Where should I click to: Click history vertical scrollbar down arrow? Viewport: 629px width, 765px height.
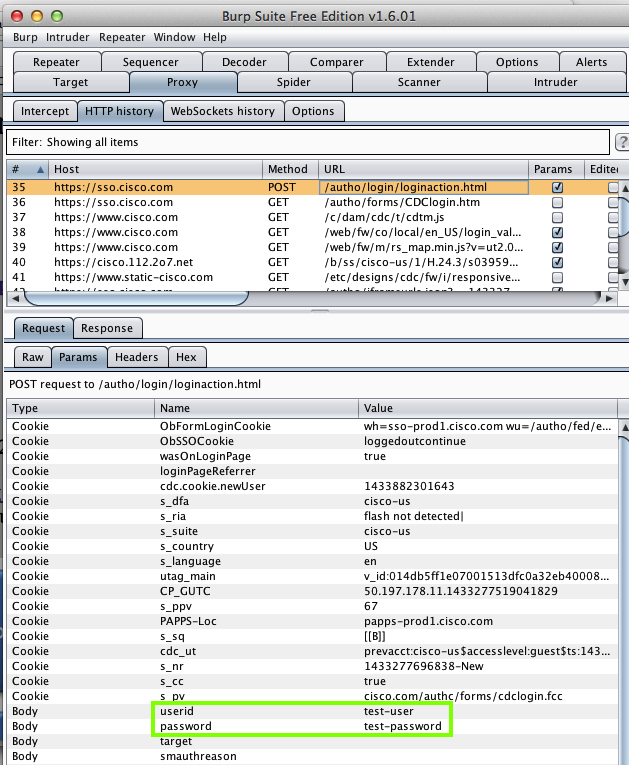[x=624, y=282]
